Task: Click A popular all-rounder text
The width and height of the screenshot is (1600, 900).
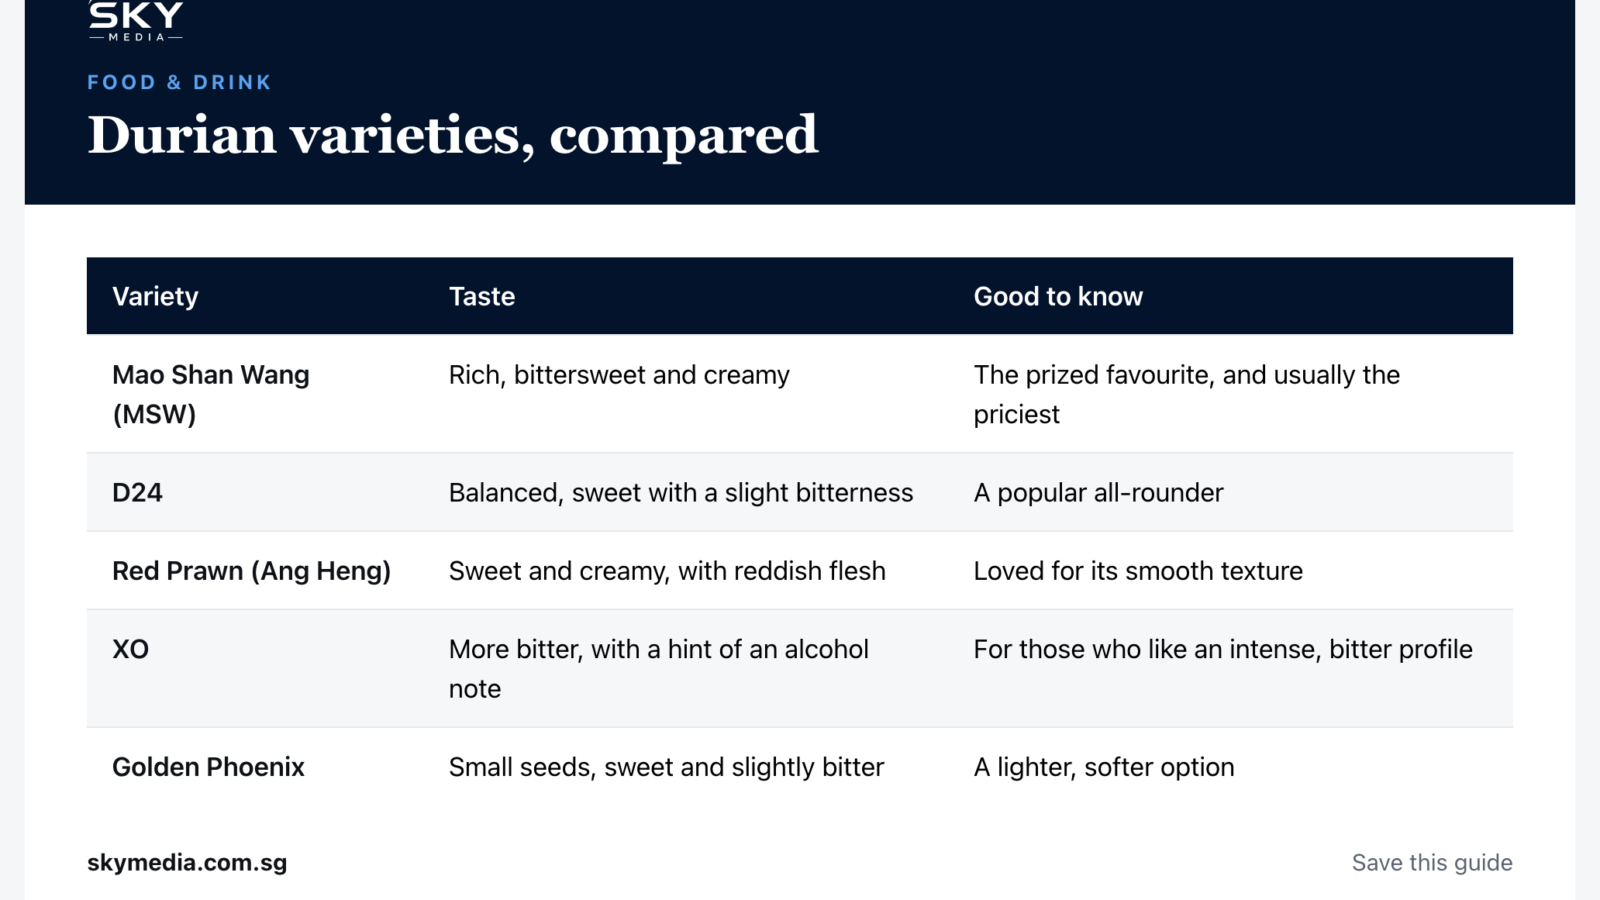Action: [x=1098, y=492]
